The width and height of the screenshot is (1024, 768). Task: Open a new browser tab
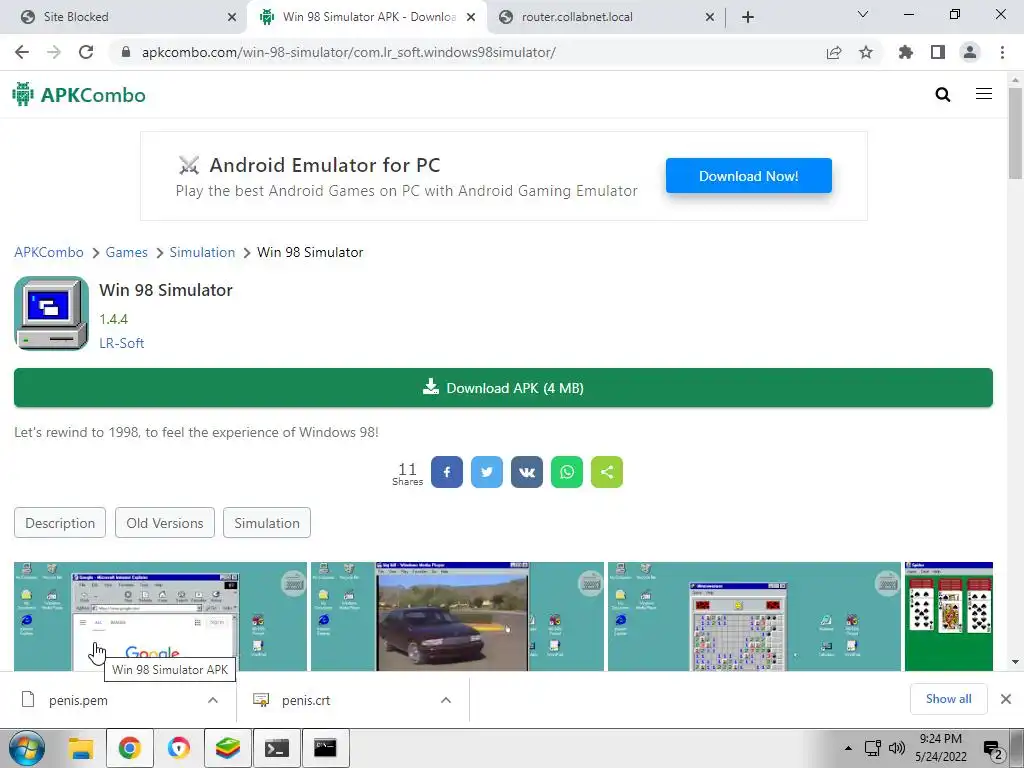point(748,17)
